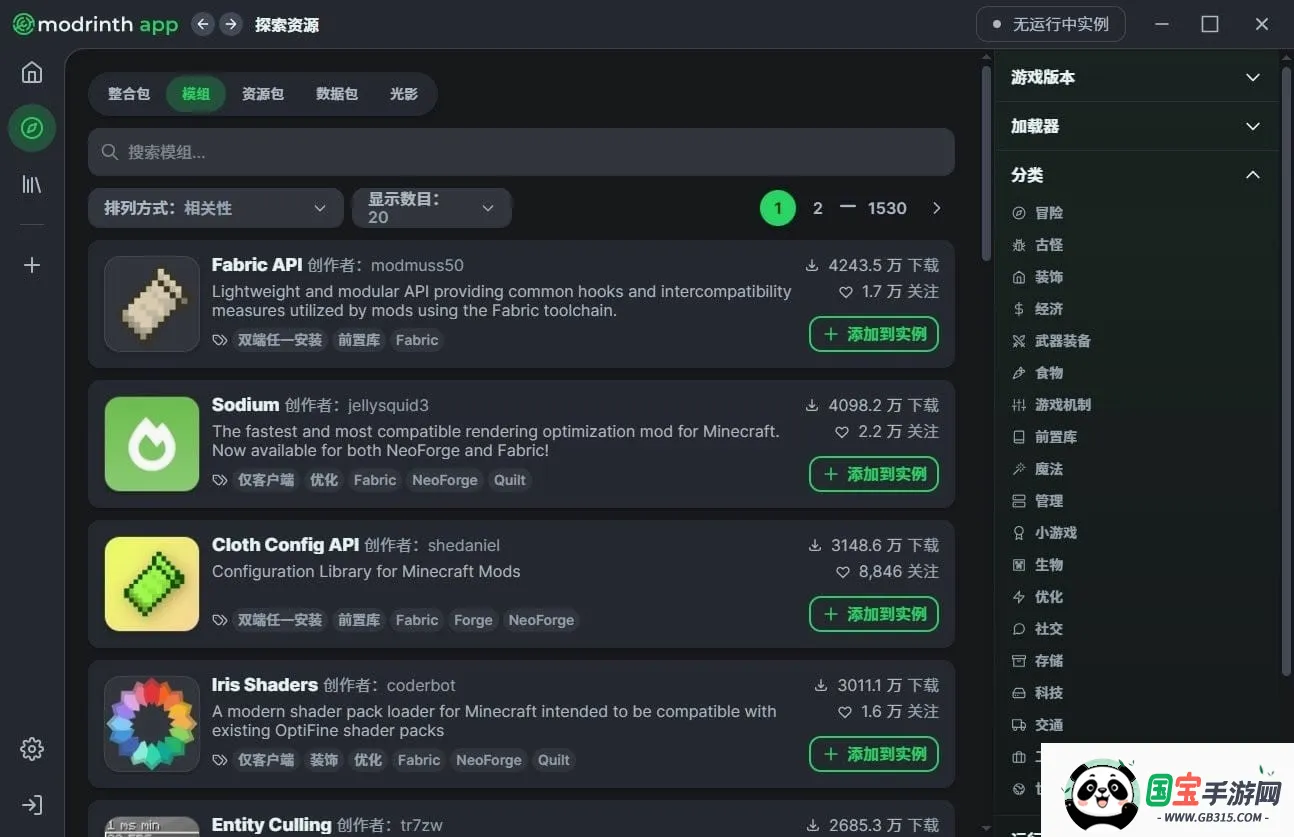This screenshot has width=1294, height=837.
Task: Switch to the 资源包 tab
Action: pos(263,94)
